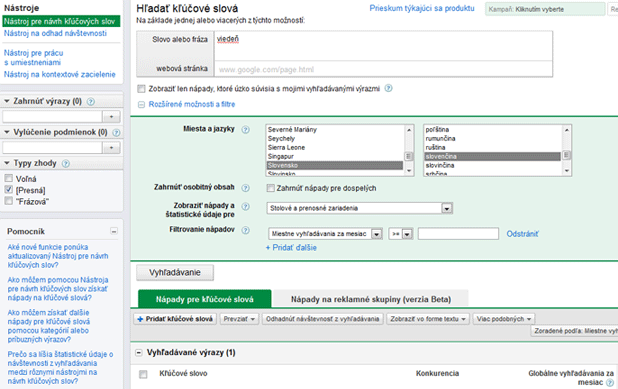
Task: Open help icon by Globálne vyhľadávania za mesiac
Action: (x=610, y=383)
